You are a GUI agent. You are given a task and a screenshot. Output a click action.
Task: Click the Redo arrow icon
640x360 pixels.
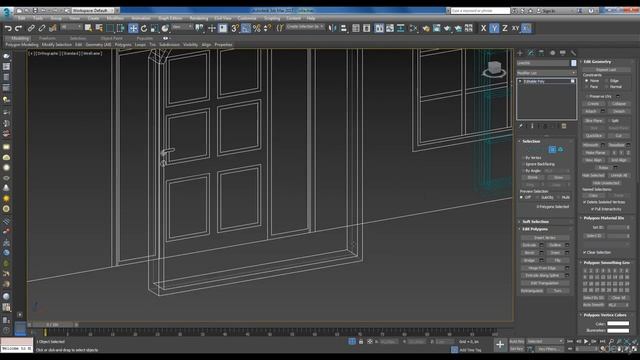click(18, 28)
